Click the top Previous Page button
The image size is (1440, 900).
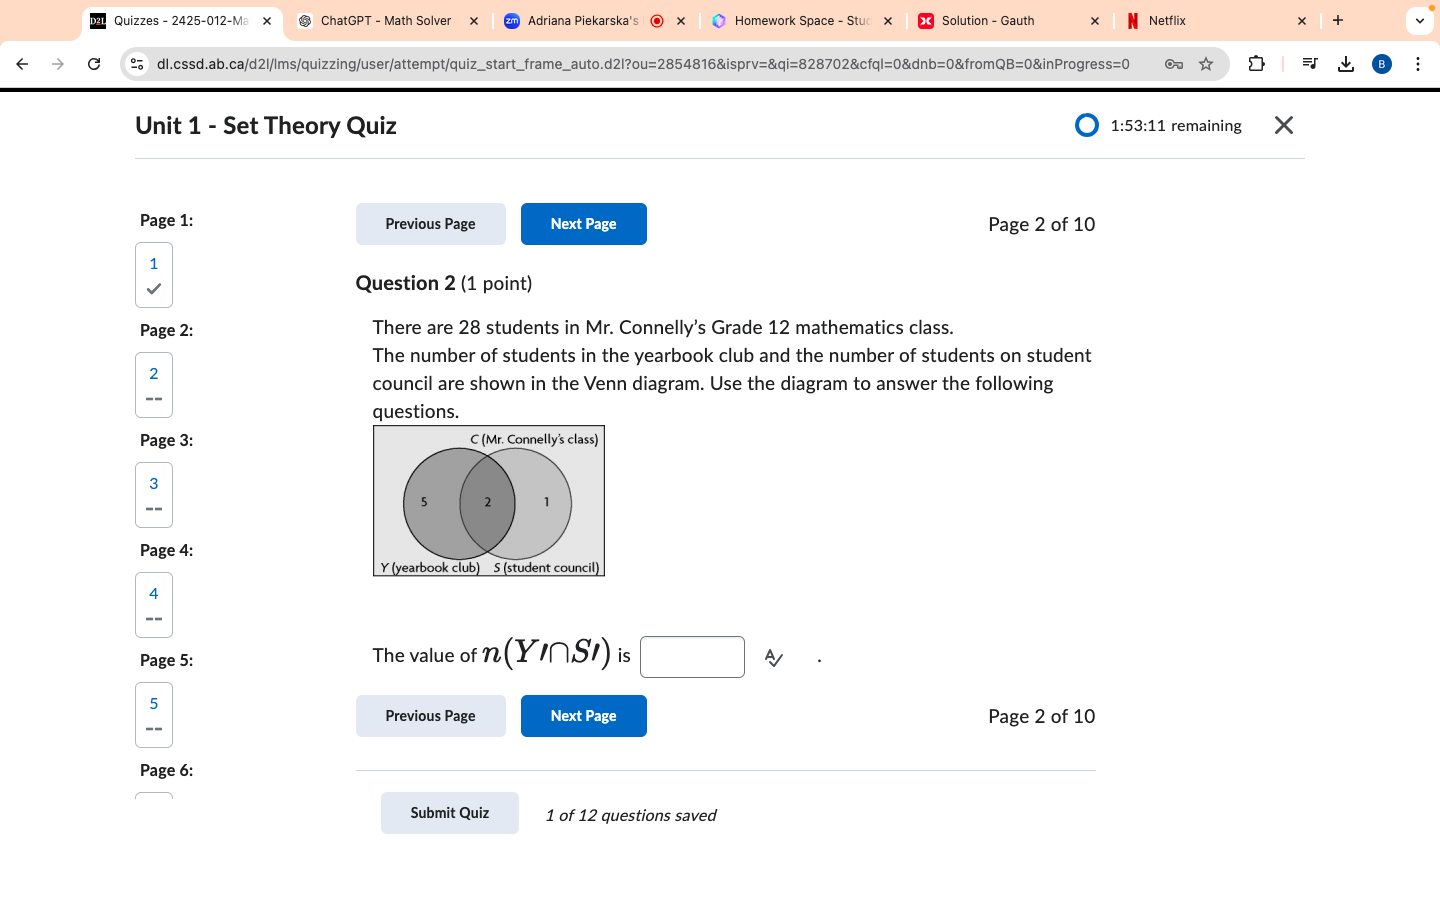(x=431, y=224)
